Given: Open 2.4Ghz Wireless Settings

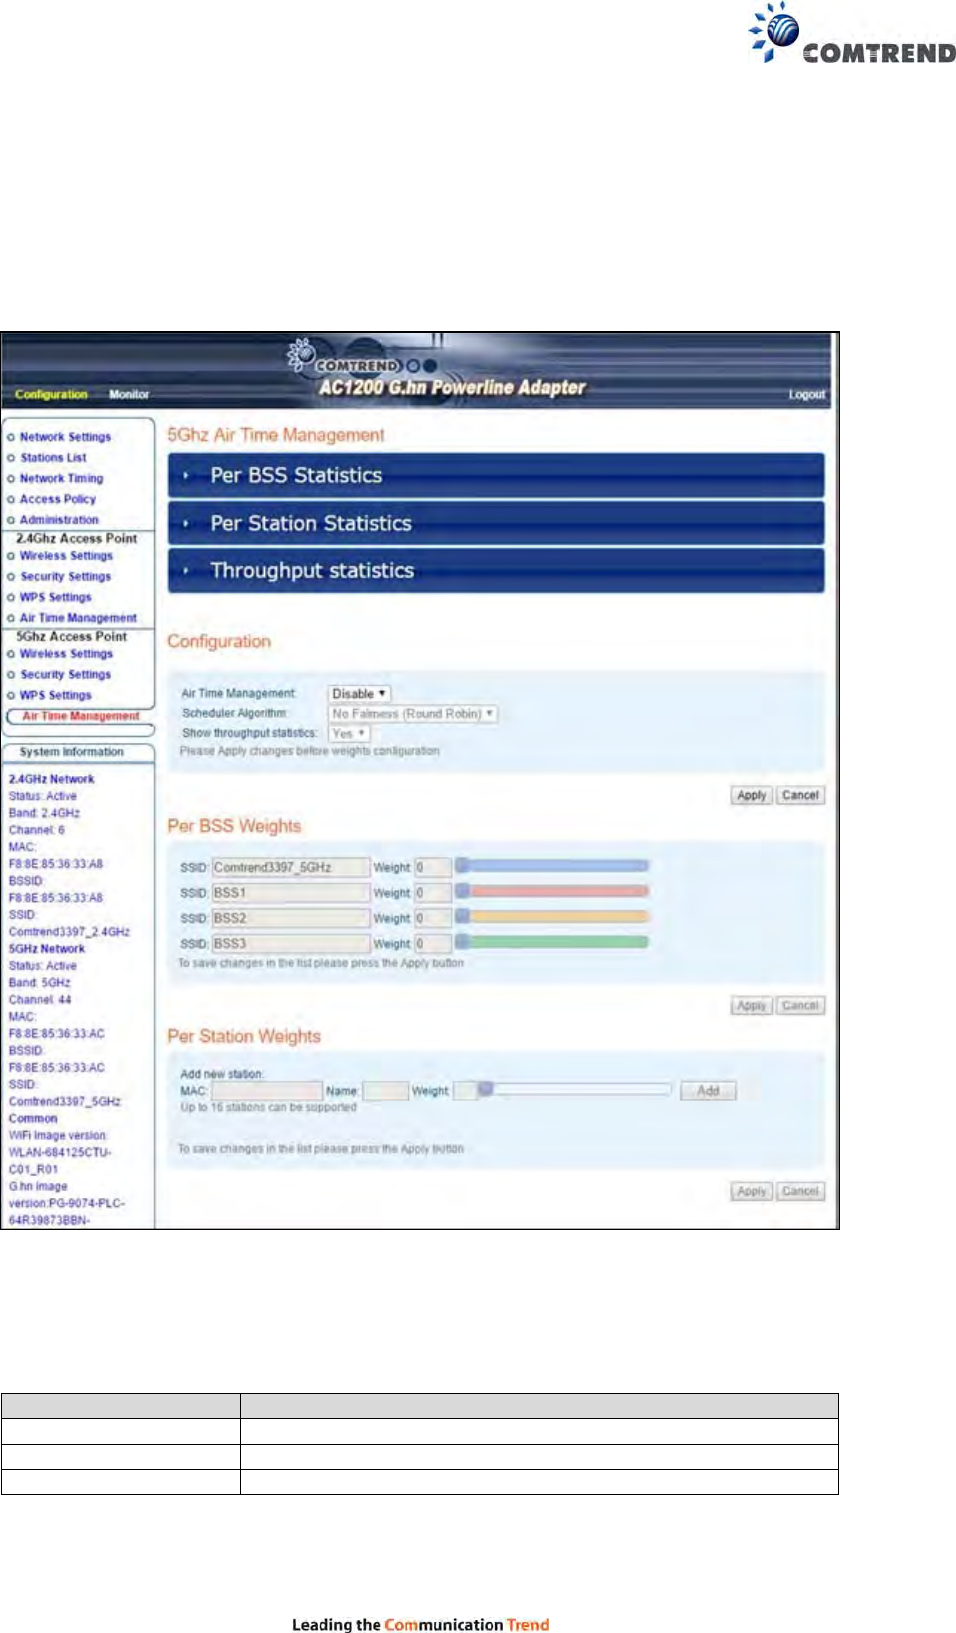Looking at the screenshot, I should [x=66, y=556].
